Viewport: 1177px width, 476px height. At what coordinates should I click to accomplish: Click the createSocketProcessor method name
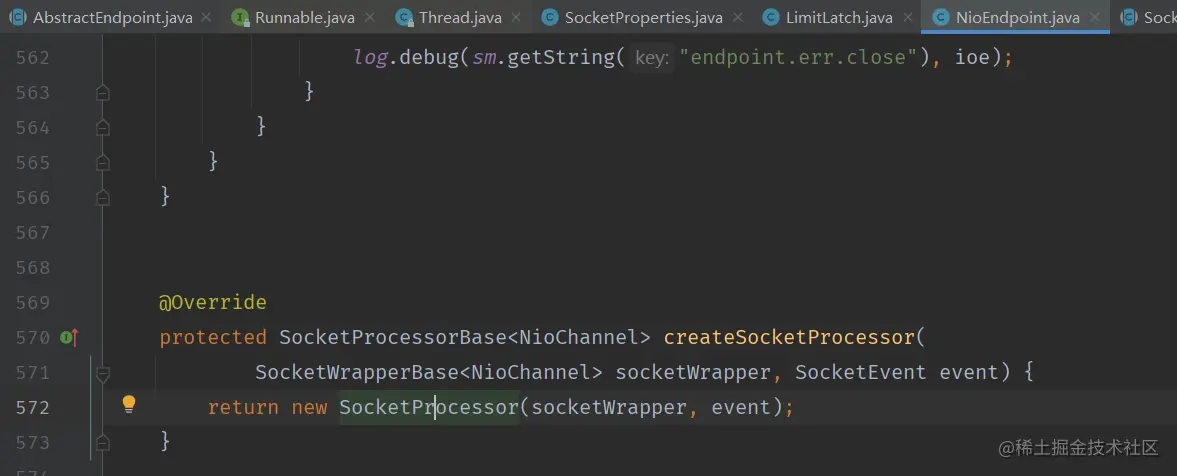click(x=790, y=338)
